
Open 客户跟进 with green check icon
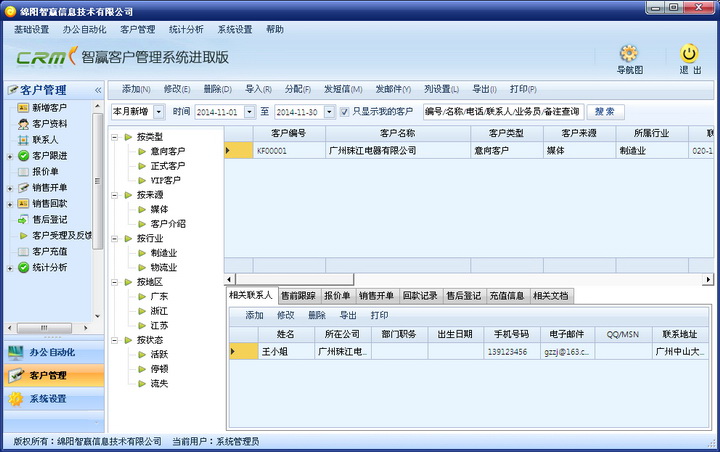(x=49, y=156)
